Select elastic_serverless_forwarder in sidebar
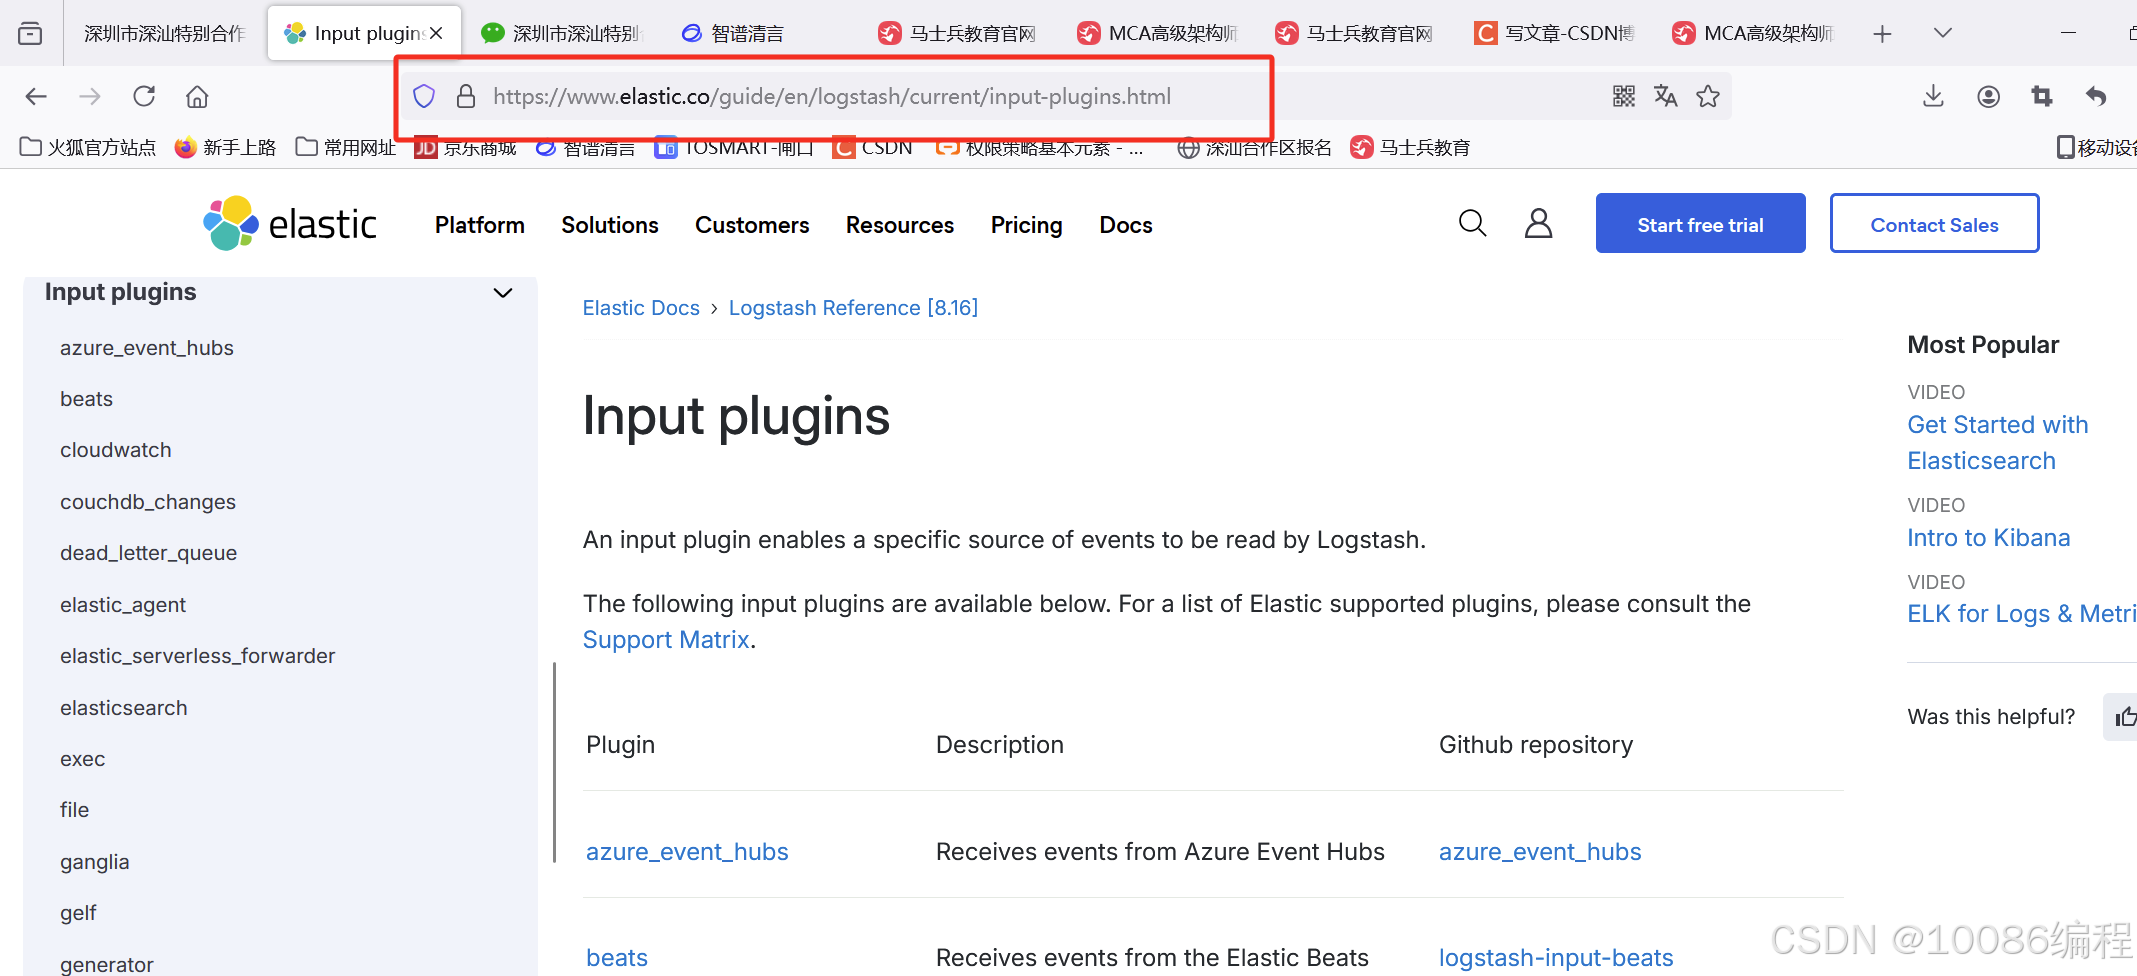Image resolution: width=2137 pixels, height=976 pixels. (x=198, y=656)
